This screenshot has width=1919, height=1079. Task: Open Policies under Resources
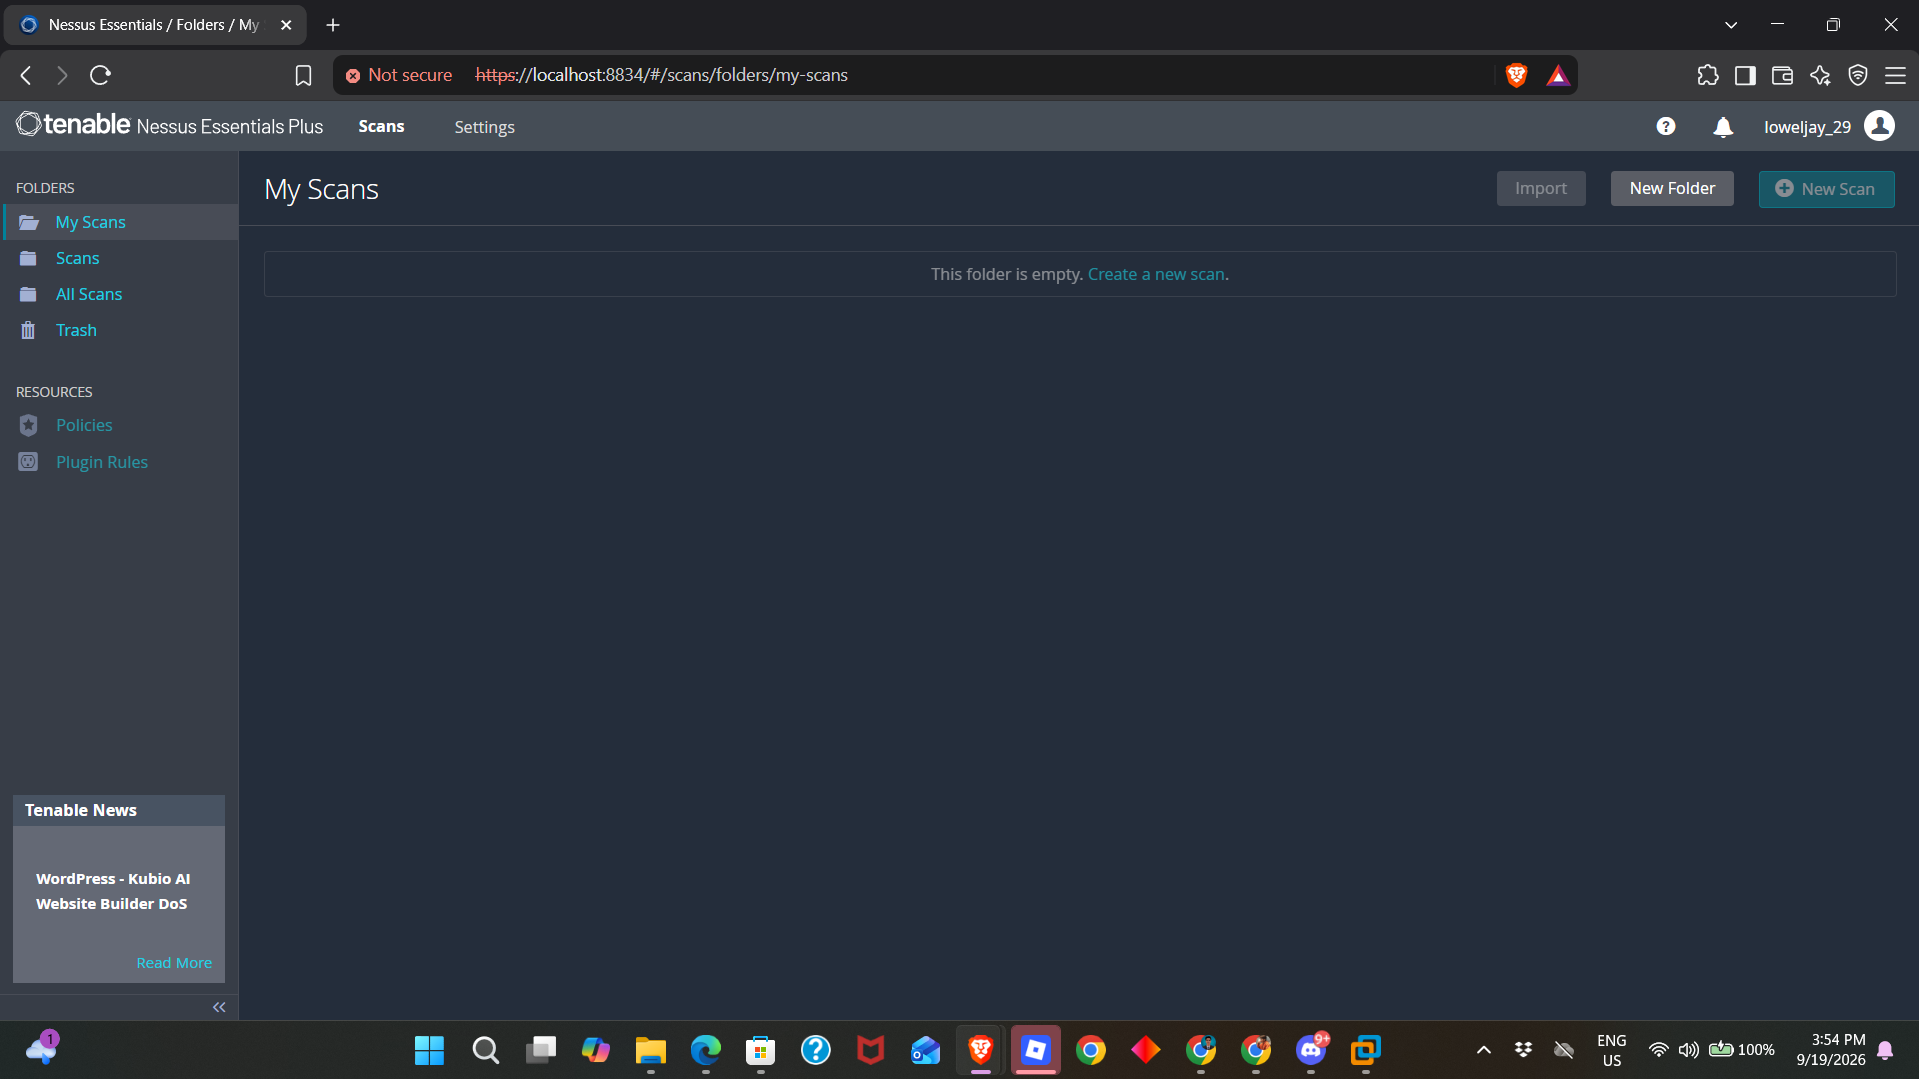pyautogui.click(x=84, y=425)
